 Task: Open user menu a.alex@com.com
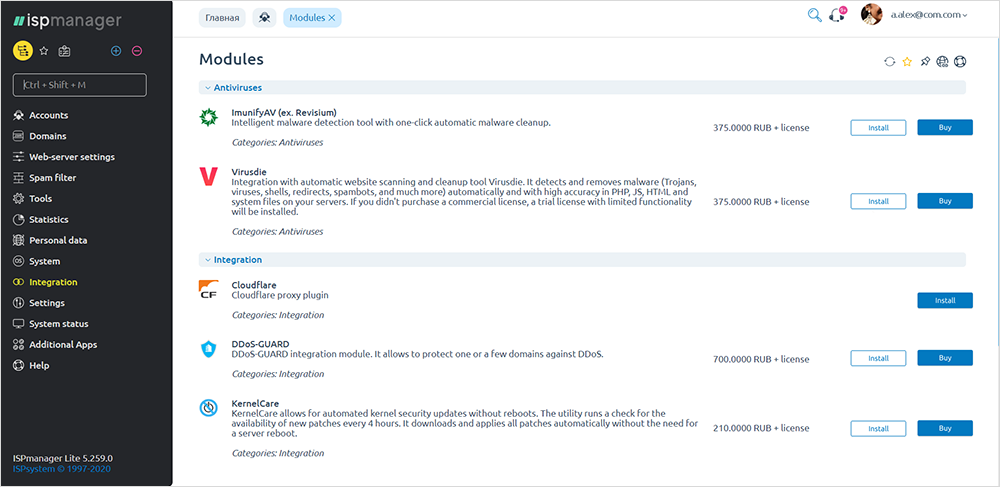929,15
